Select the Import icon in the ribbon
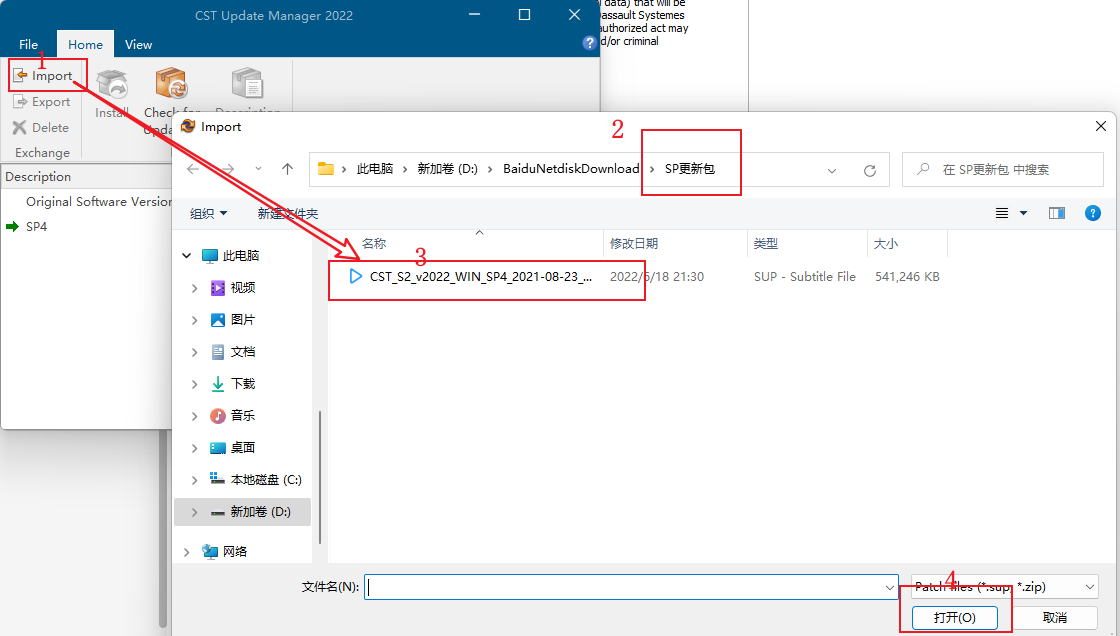This screenshot has width=1120, height=636. (x=46, y=74)
